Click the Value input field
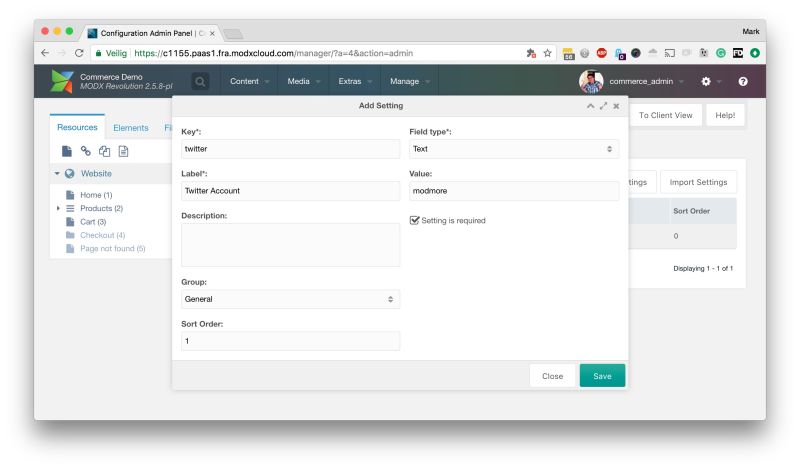This screenshot has width=800, height=469. [514, 191]
